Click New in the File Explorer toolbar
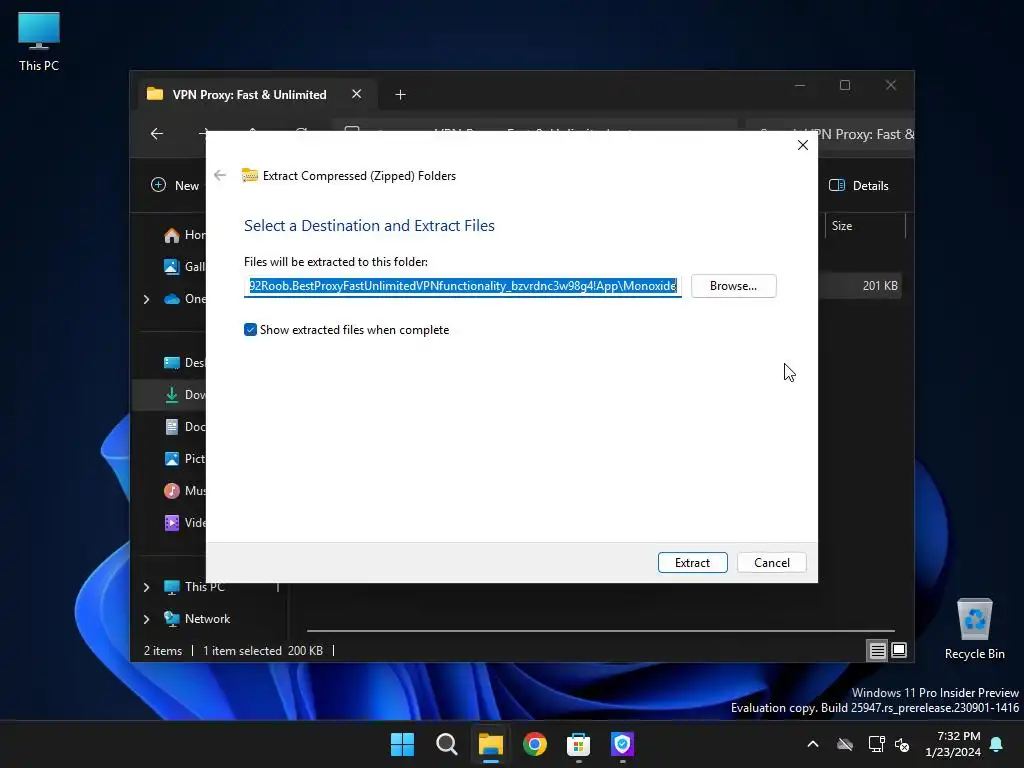Image resolution: width=1024 pixels, height=768 pixels. [x=175, y=185]
